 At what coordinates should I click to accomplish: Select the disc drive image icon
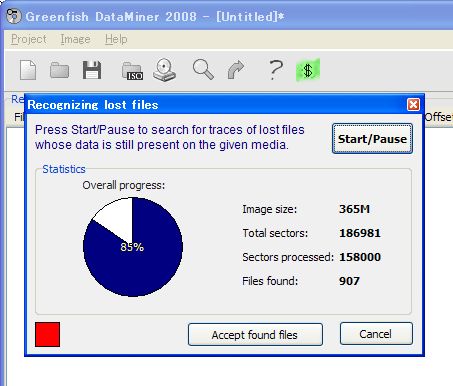(x=165, y=70)
